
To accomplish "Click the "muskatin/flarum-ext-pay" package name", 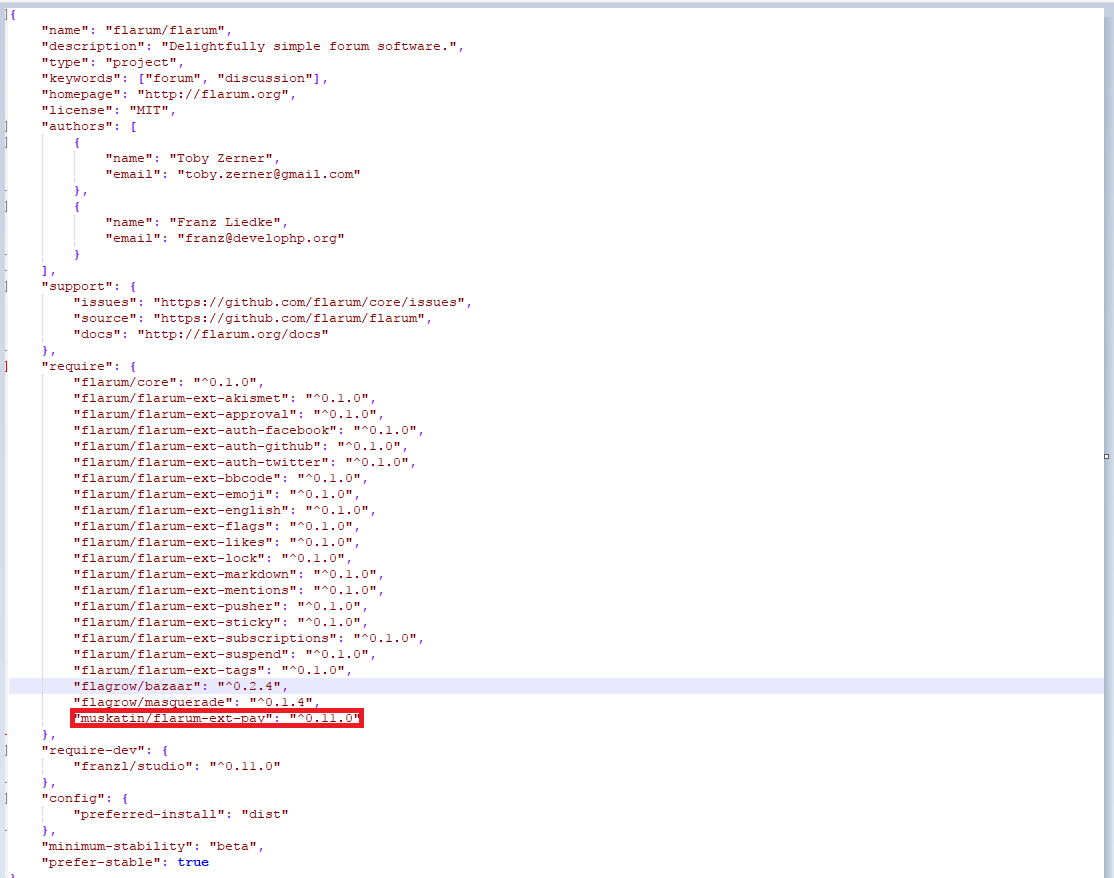I will tap(173, 718).
